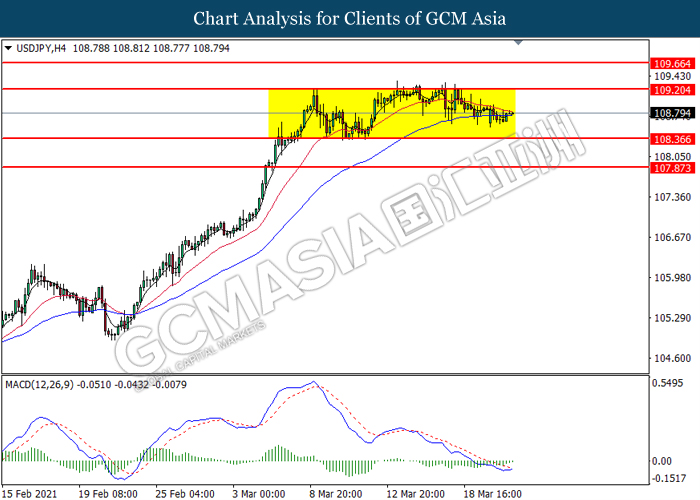The image size is (700, 500).
Task: Click the 12 Mar 20:00 time label
Action: tap(415, 494)
